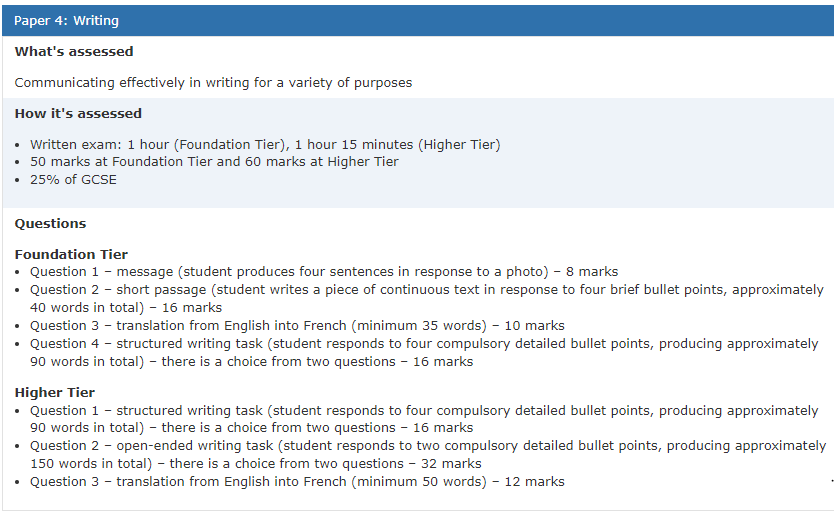Viewport: 834px width, 519px height.
Task: Click the '25% of GCSE' bullet
Action: 73,180
